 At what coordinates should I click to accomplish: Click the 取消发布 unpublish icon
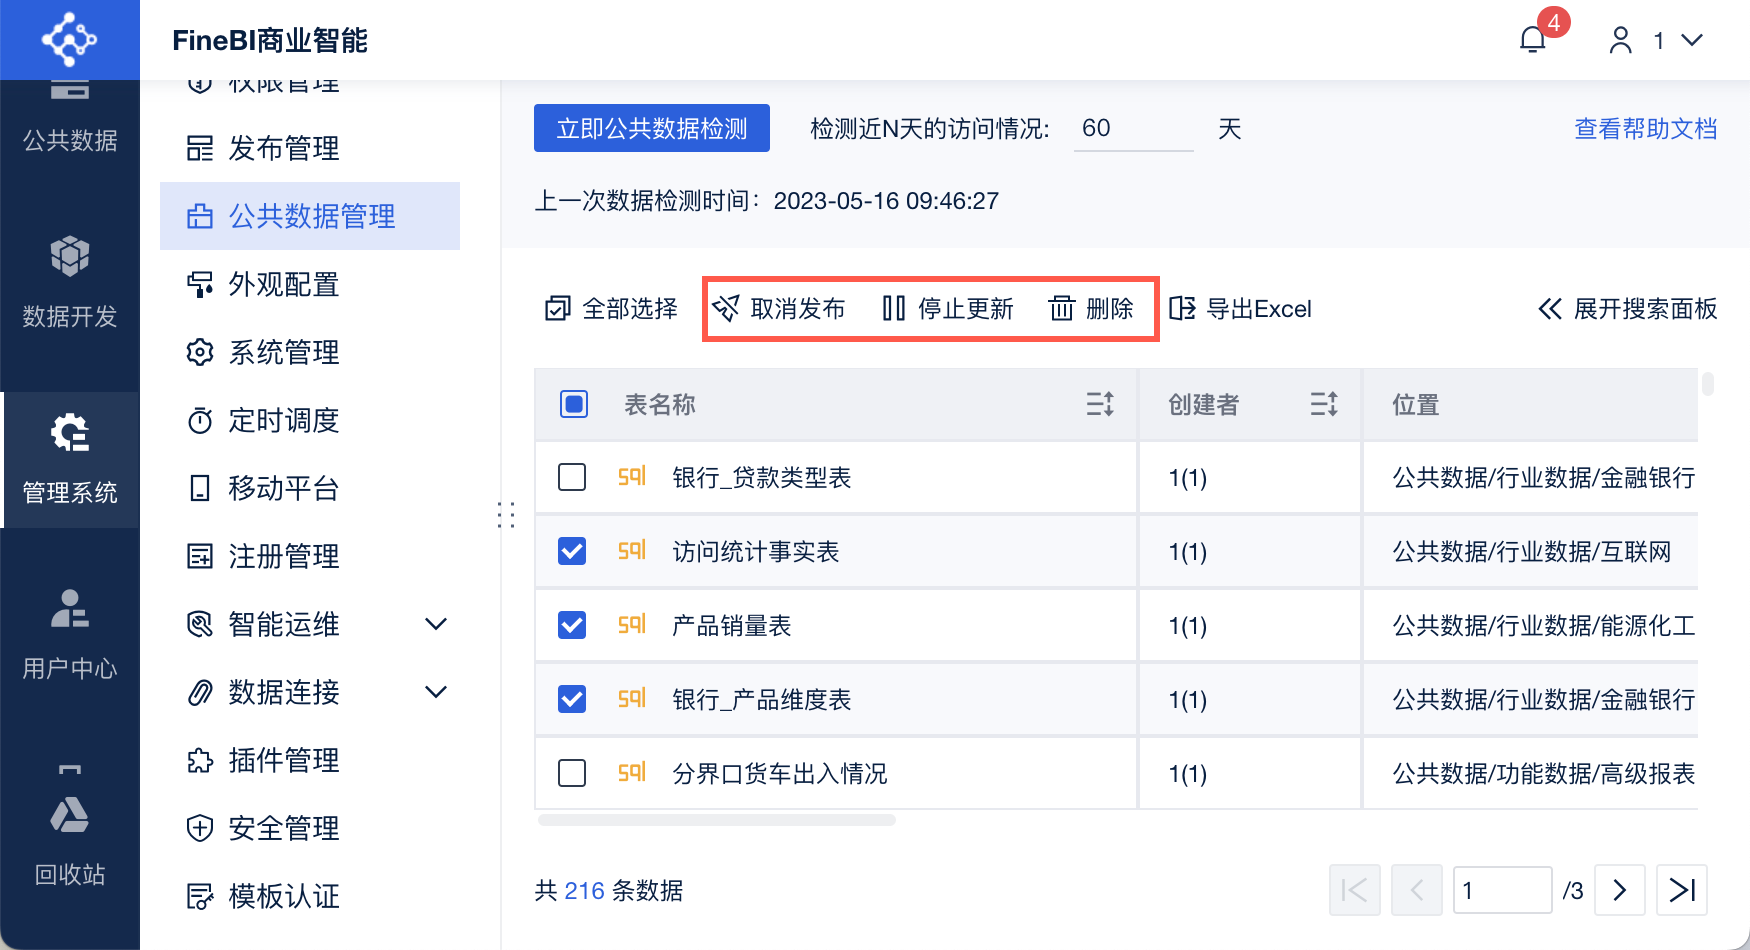click(x=726, y=308)
